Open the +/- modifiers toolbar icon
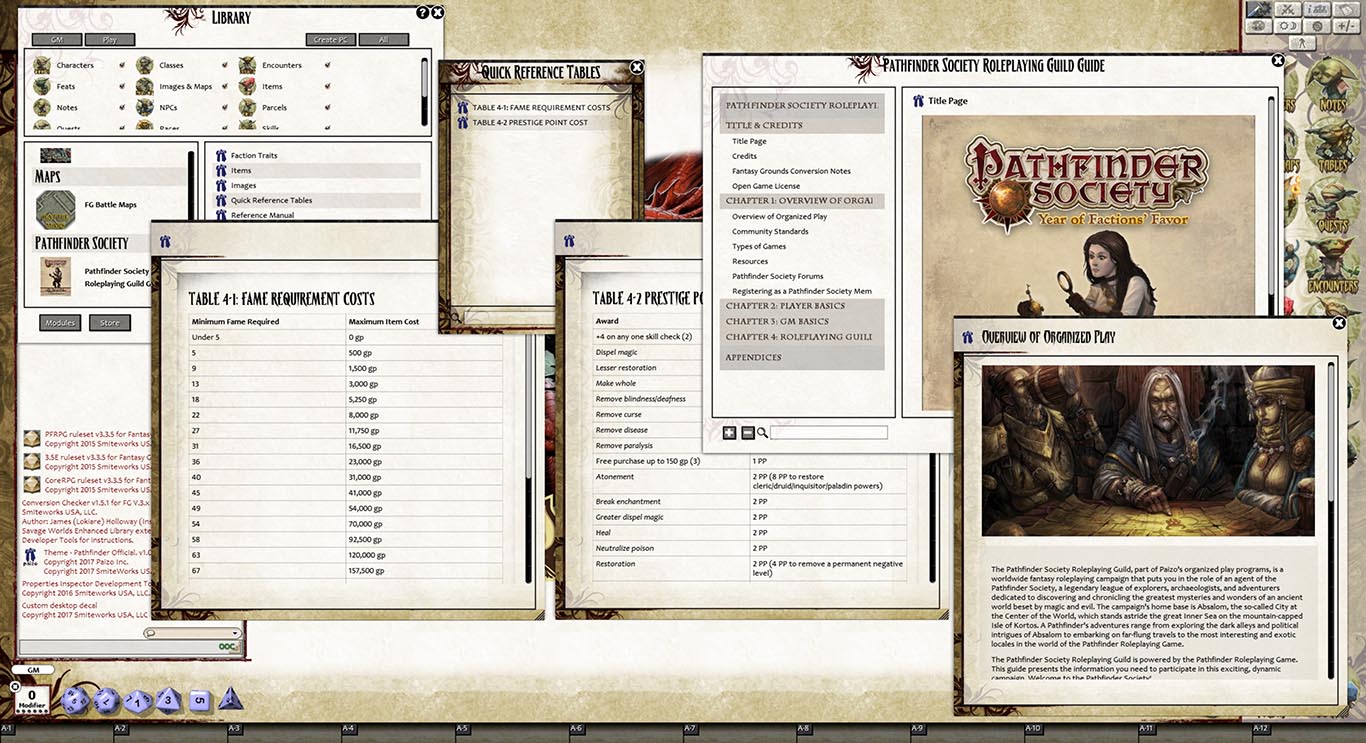The width and height of the screenshot is (1366, 743). click(x=1347, y=27)
